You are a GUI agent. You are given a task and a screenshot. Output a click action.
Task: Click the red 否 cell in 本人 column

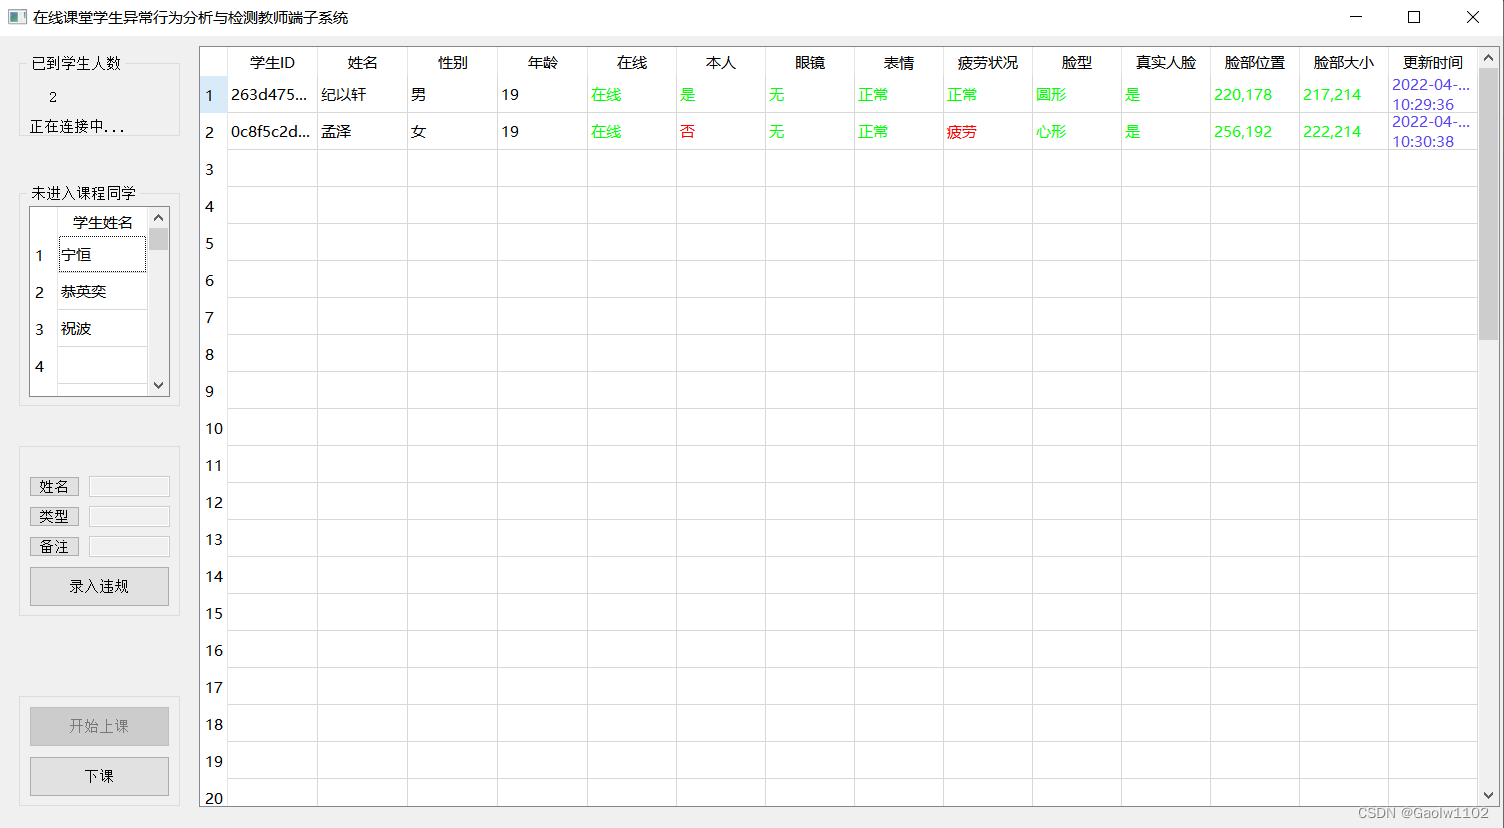(x=721, y=132)
